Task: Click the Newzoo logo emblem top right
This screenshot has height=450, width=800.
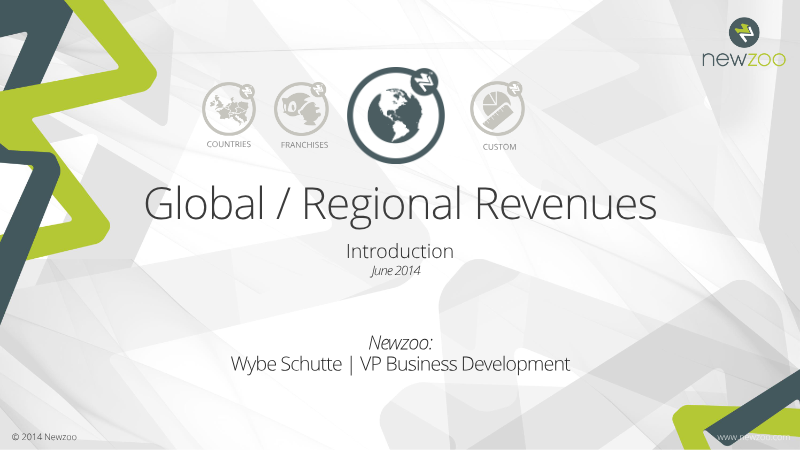Action: pos(744,33)
